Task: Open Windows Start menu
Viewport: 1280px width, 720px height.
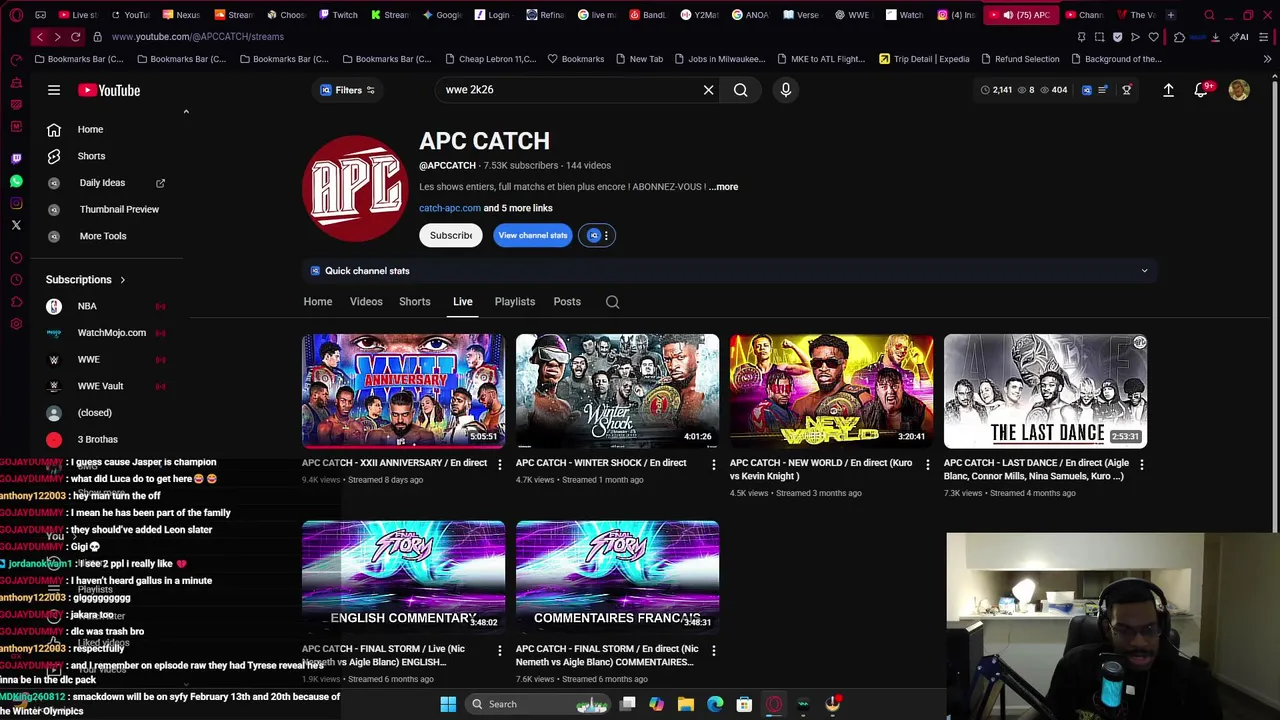Action: [448, 704]
